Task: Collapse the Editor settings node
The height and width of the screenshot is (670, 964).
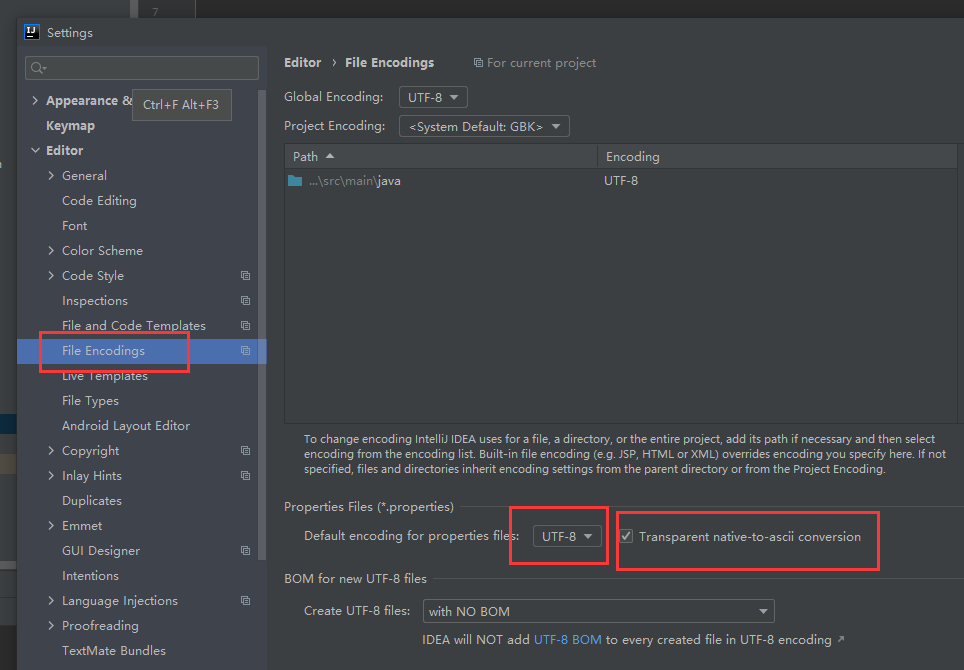Action: 35,151
